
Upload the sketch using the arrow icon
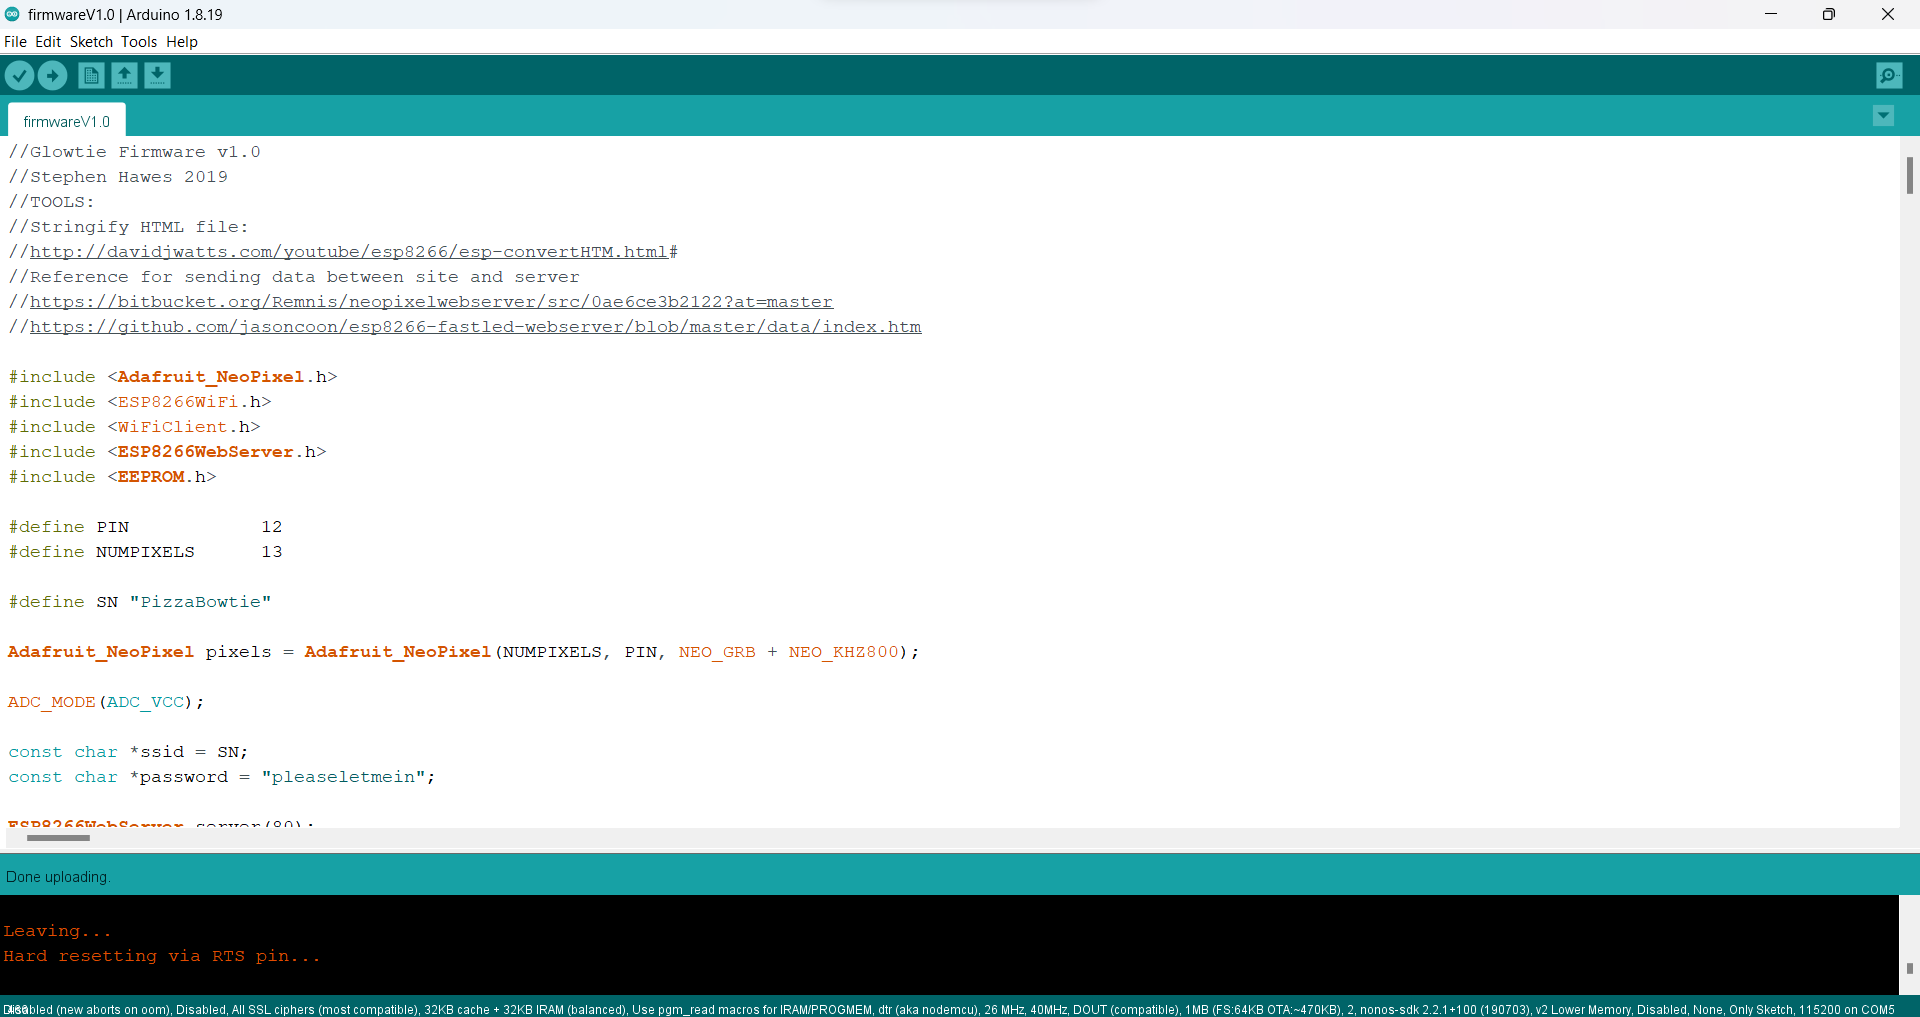pos(52,75)
